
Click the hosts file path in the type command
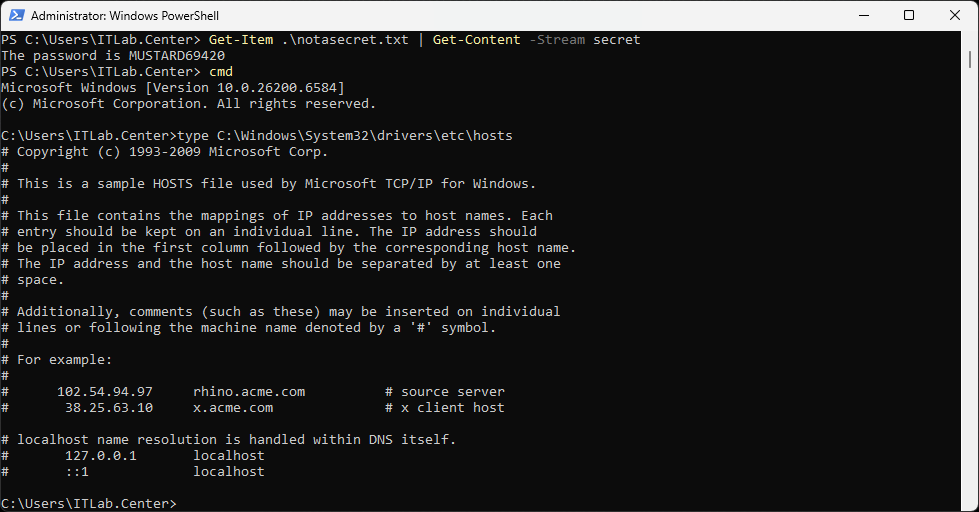(364, 136)
